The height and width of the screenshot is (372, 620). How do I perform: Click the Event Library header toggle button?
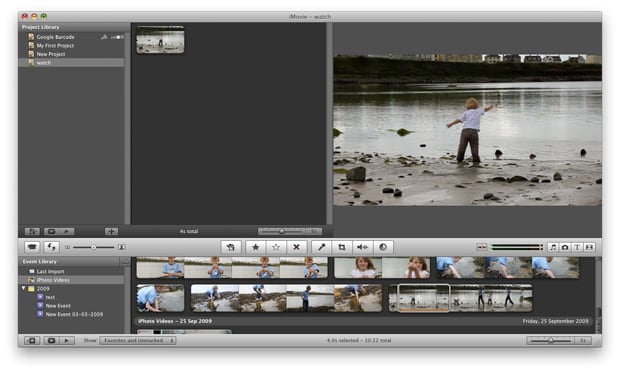point(125,262)
